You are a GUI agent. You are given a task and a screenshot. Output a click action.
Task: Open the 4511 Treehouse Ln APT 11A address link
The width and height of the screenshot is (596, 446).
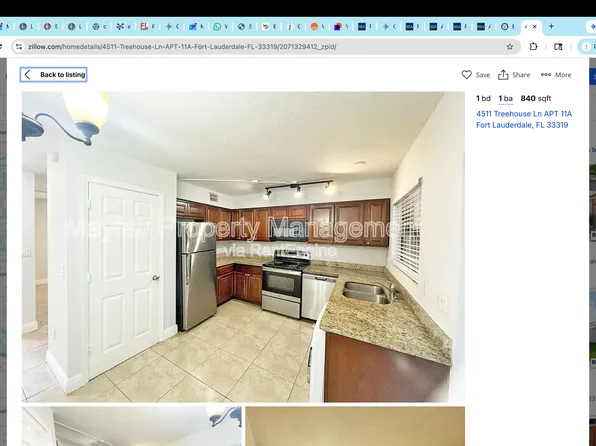(x=524, y=119)
